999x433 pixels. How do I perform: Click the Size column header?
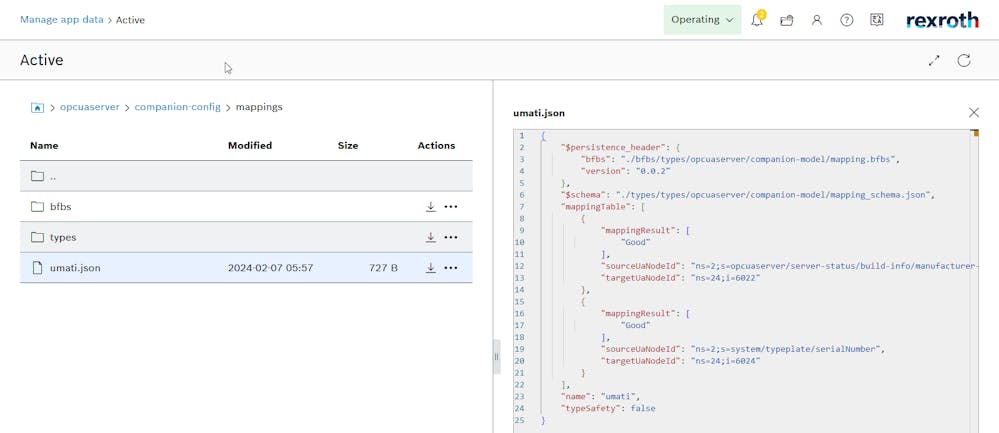tap(348, 145)
